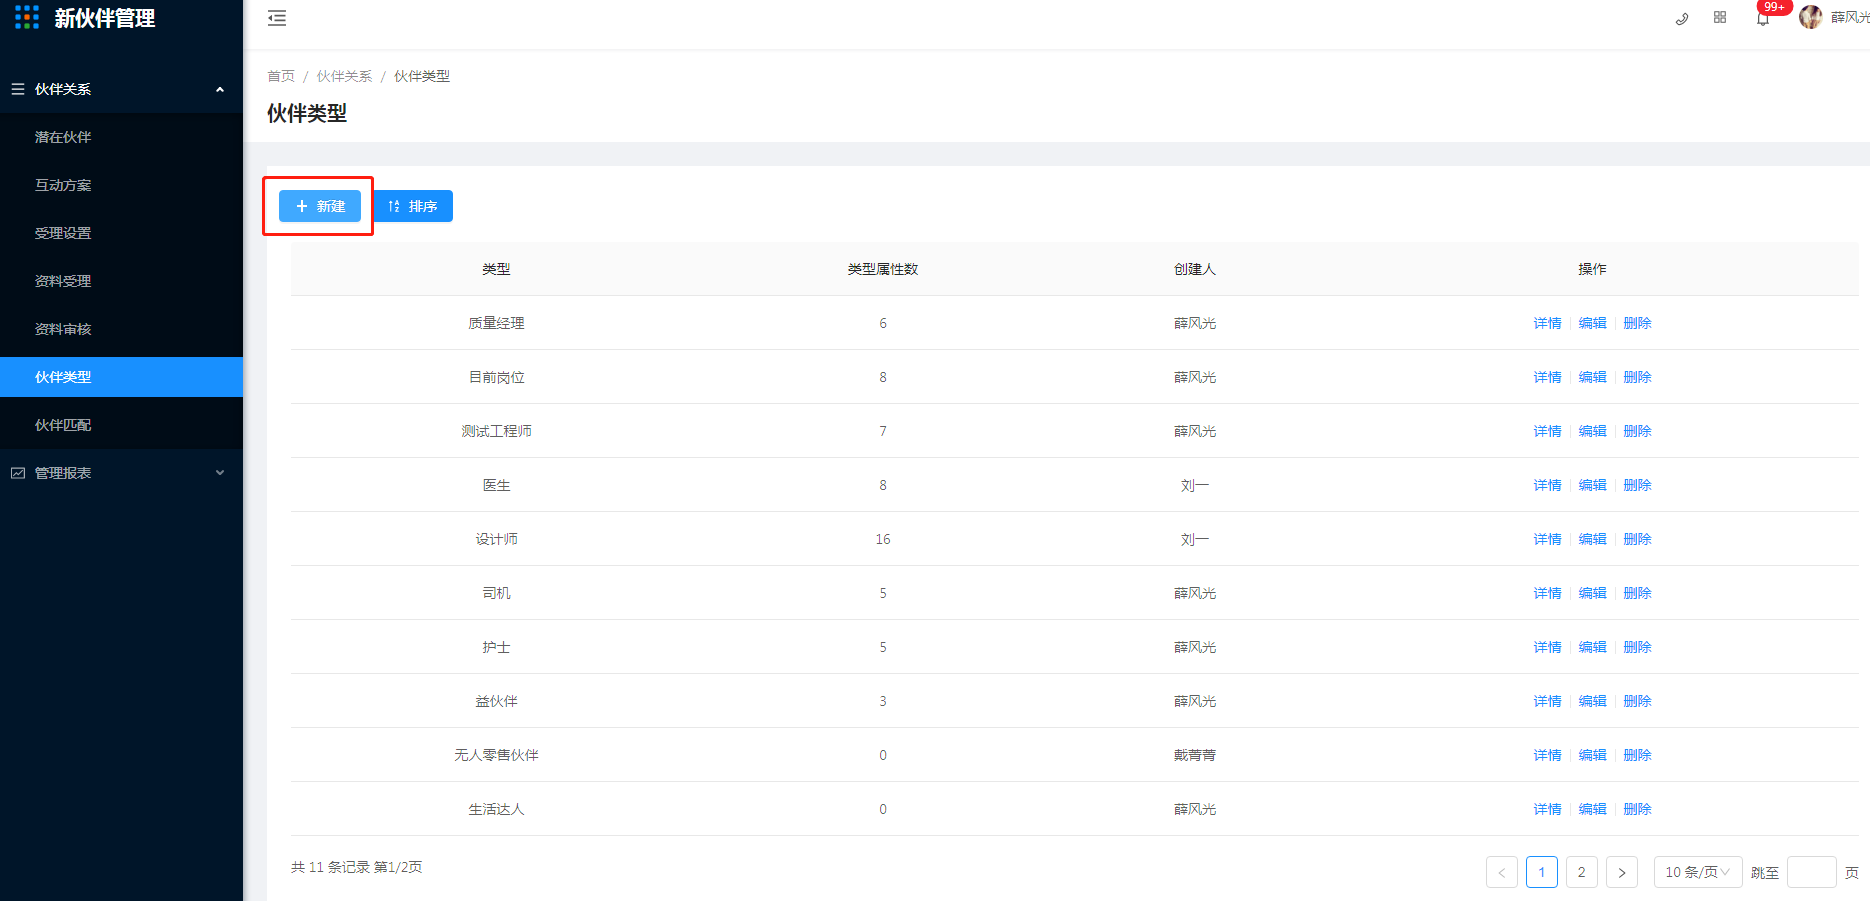Image resolution: width=1870 pixels, height=901 pixels.
Task: Delete the 目前岗位 row
Action: click(1637, 377)
